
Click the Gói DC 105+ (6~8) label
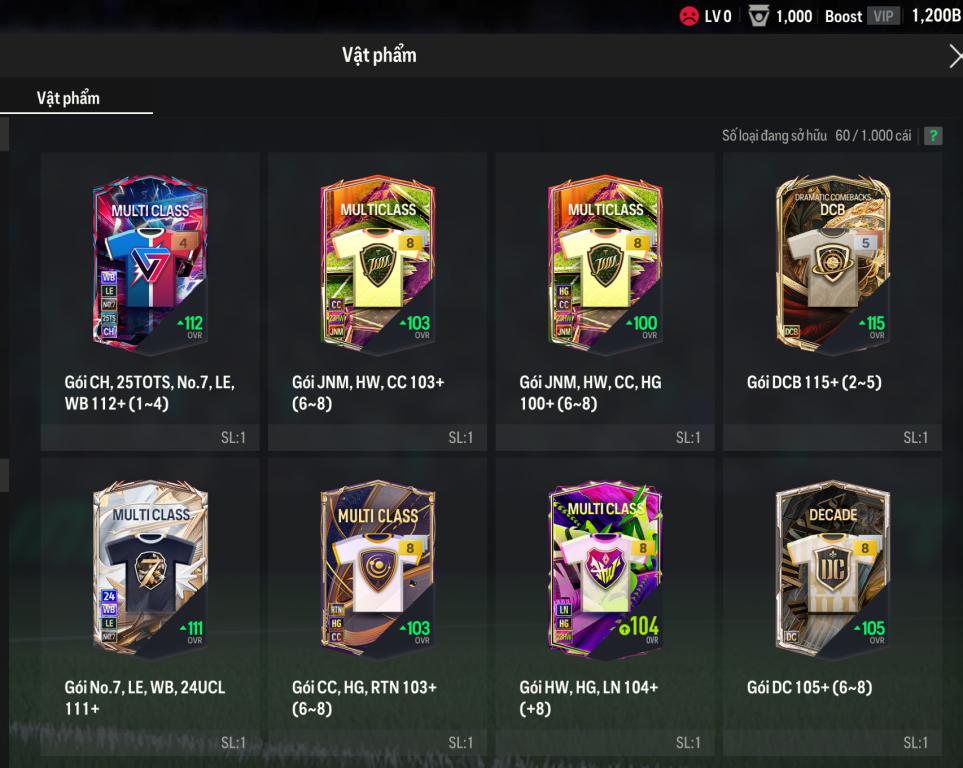(809, 687)
